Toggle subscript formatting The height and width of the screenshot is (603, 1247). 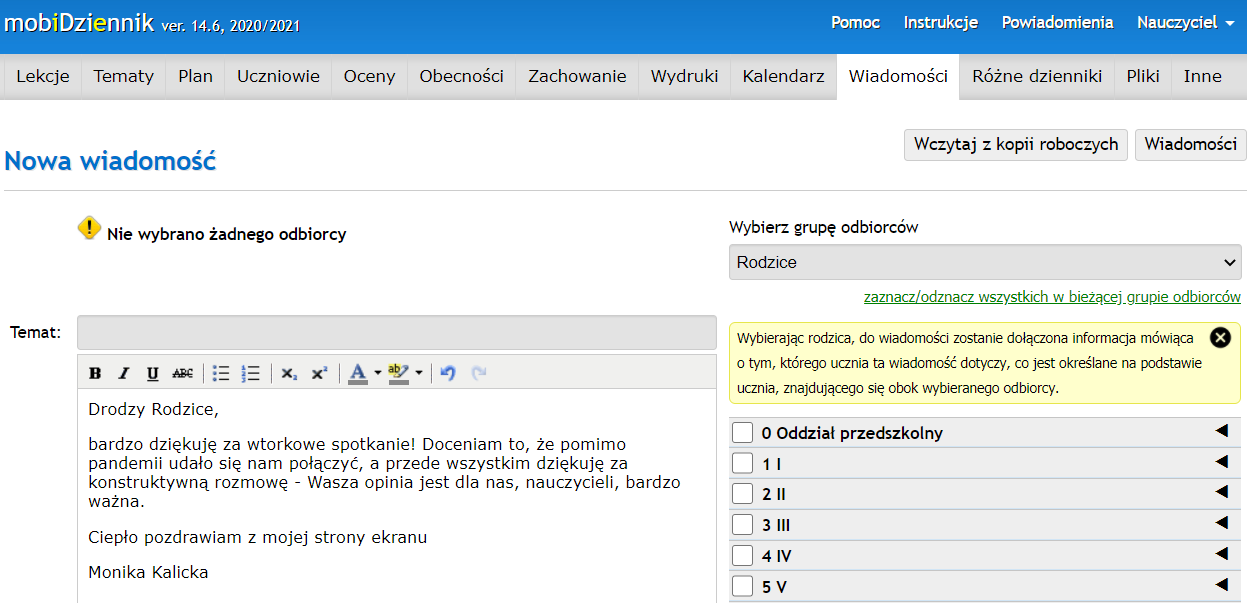point(289,373)
